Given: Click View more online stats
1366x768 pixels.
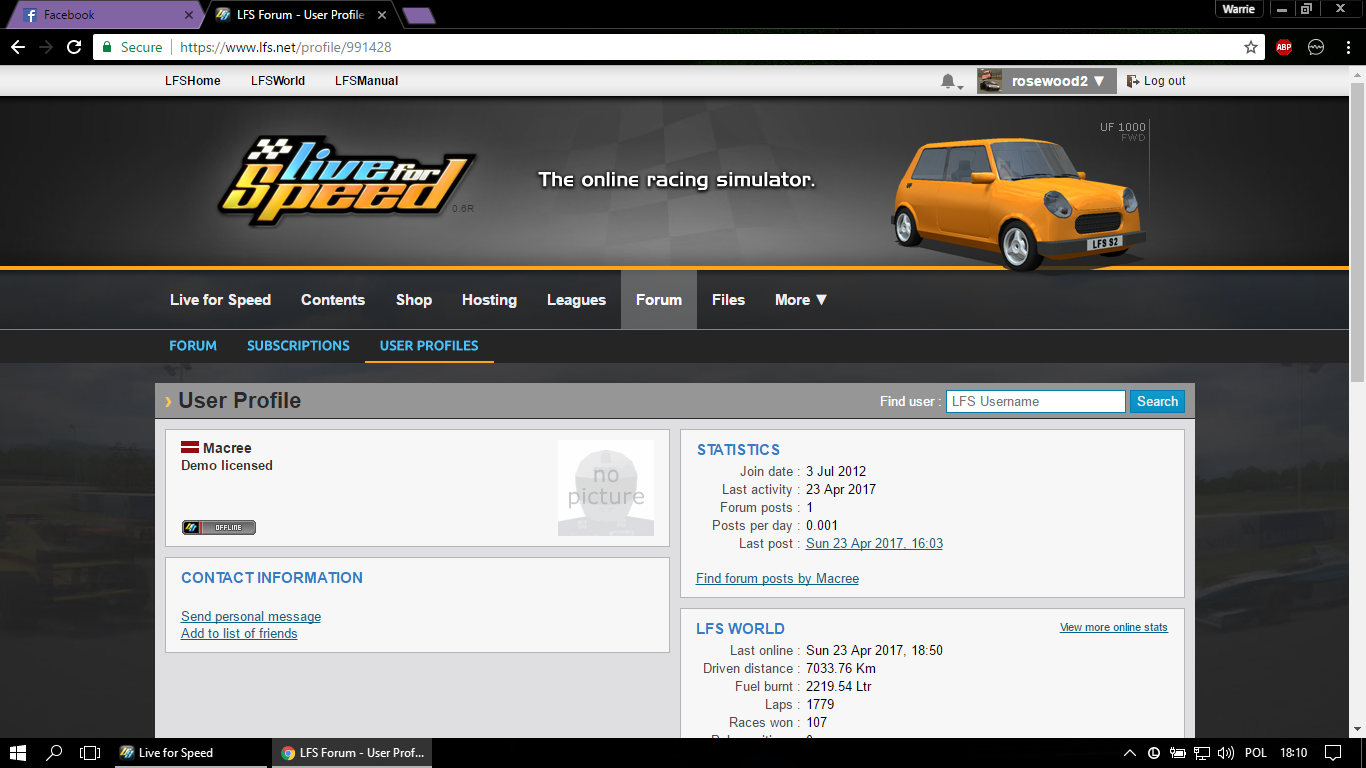Looking at the screenshot, I should click(1114, 627).
